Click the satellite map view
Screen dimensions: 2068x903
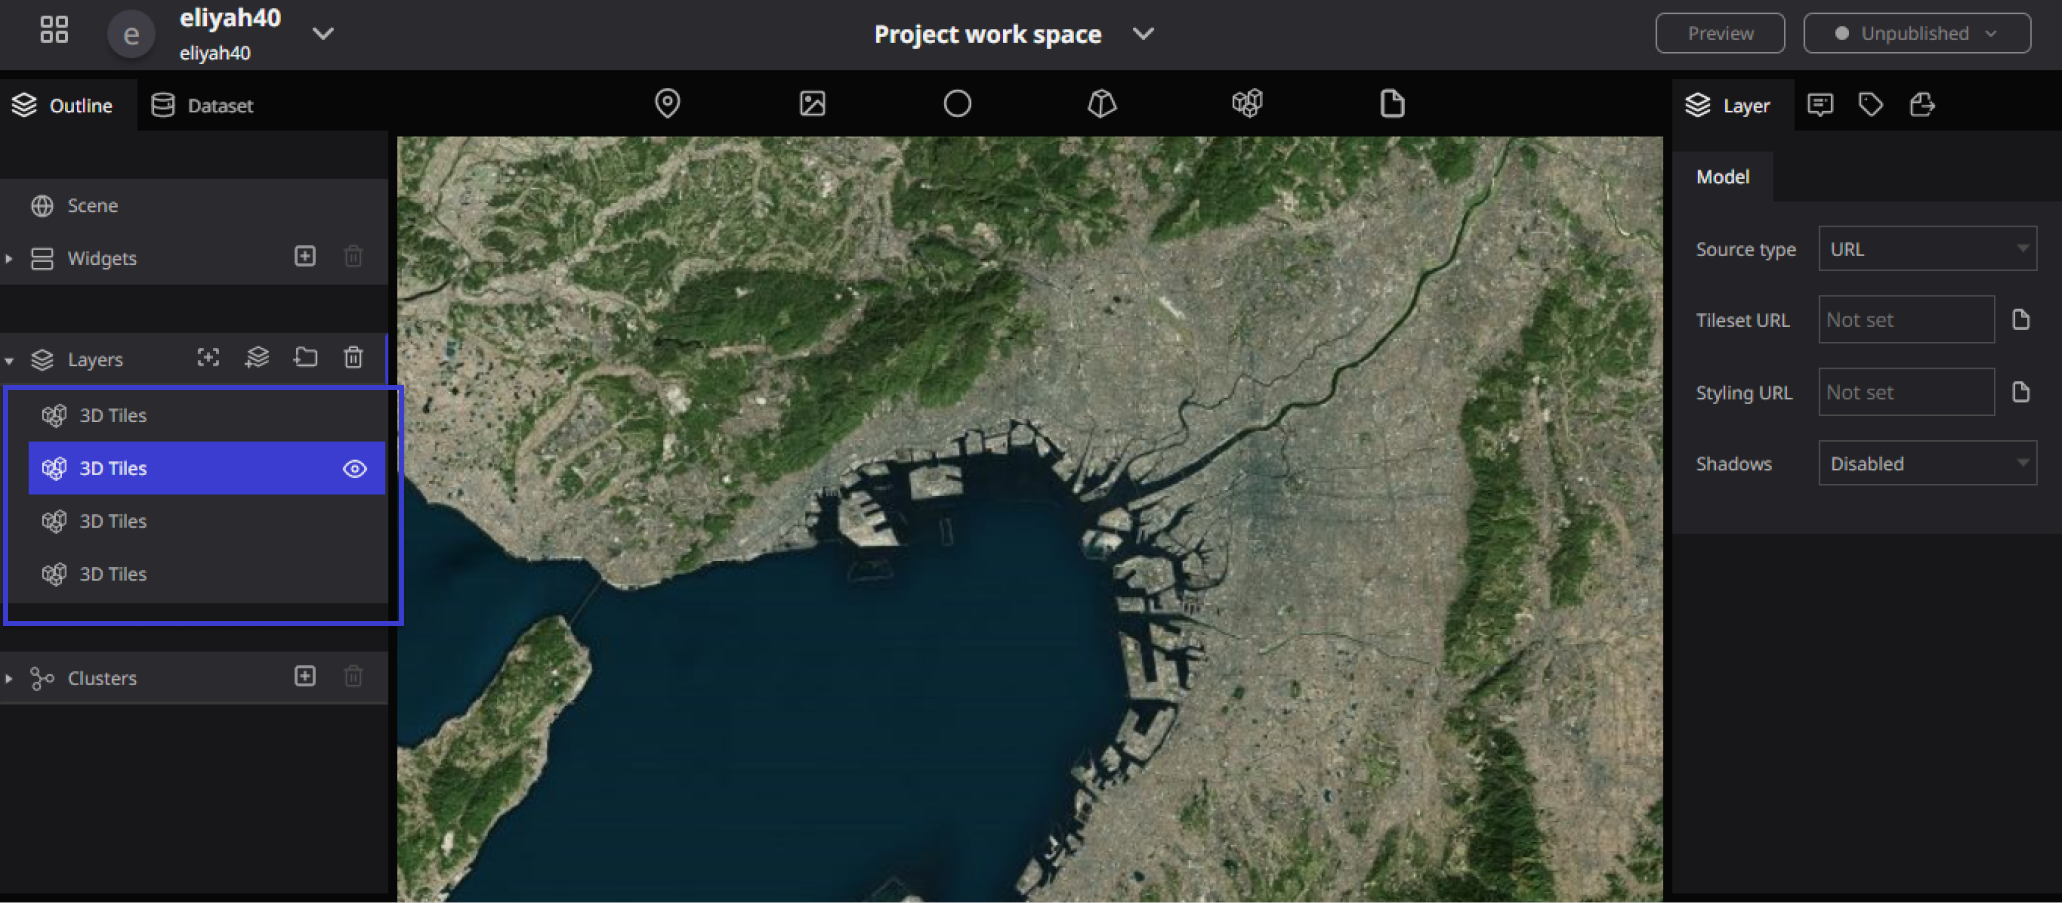(x=1030, y=519)
